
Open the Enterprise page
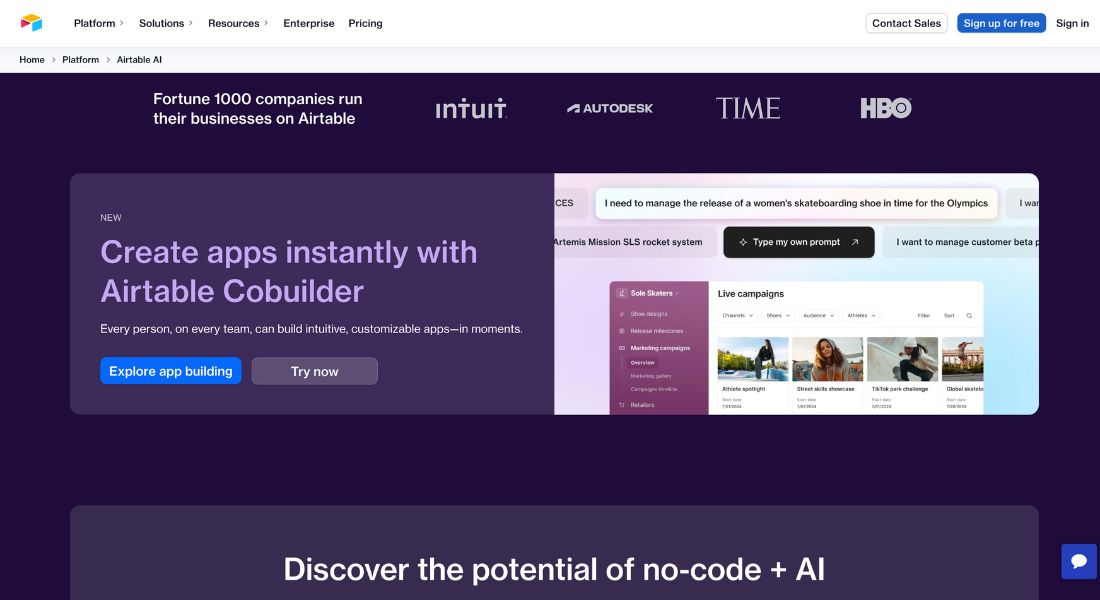coord(309,23)
